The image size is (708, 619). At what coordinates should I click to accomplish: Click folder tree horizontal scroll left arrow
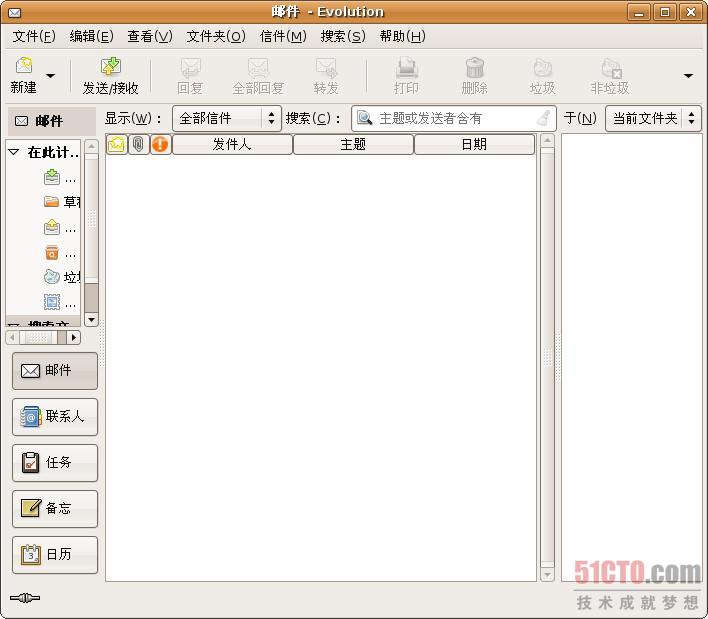pos(12,337)
